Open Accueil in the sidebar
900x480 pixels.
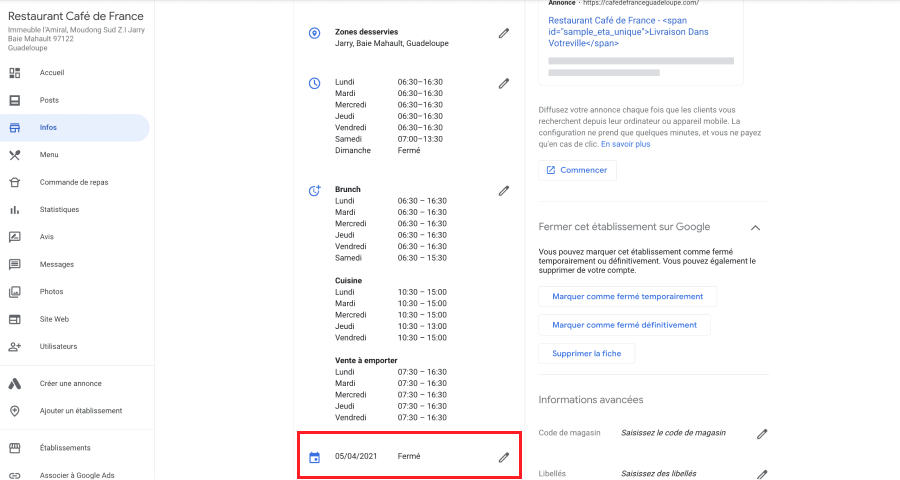pyautogui.click(x=52, y=73)
